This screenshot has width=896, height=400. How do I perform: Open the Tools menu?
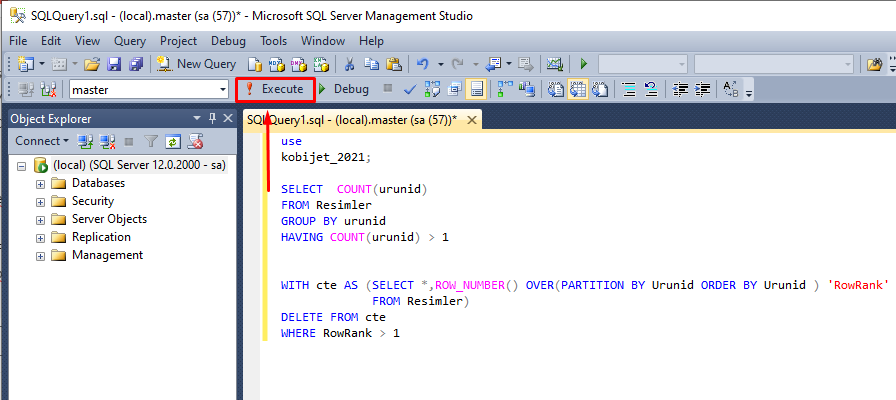coord(273,41)
